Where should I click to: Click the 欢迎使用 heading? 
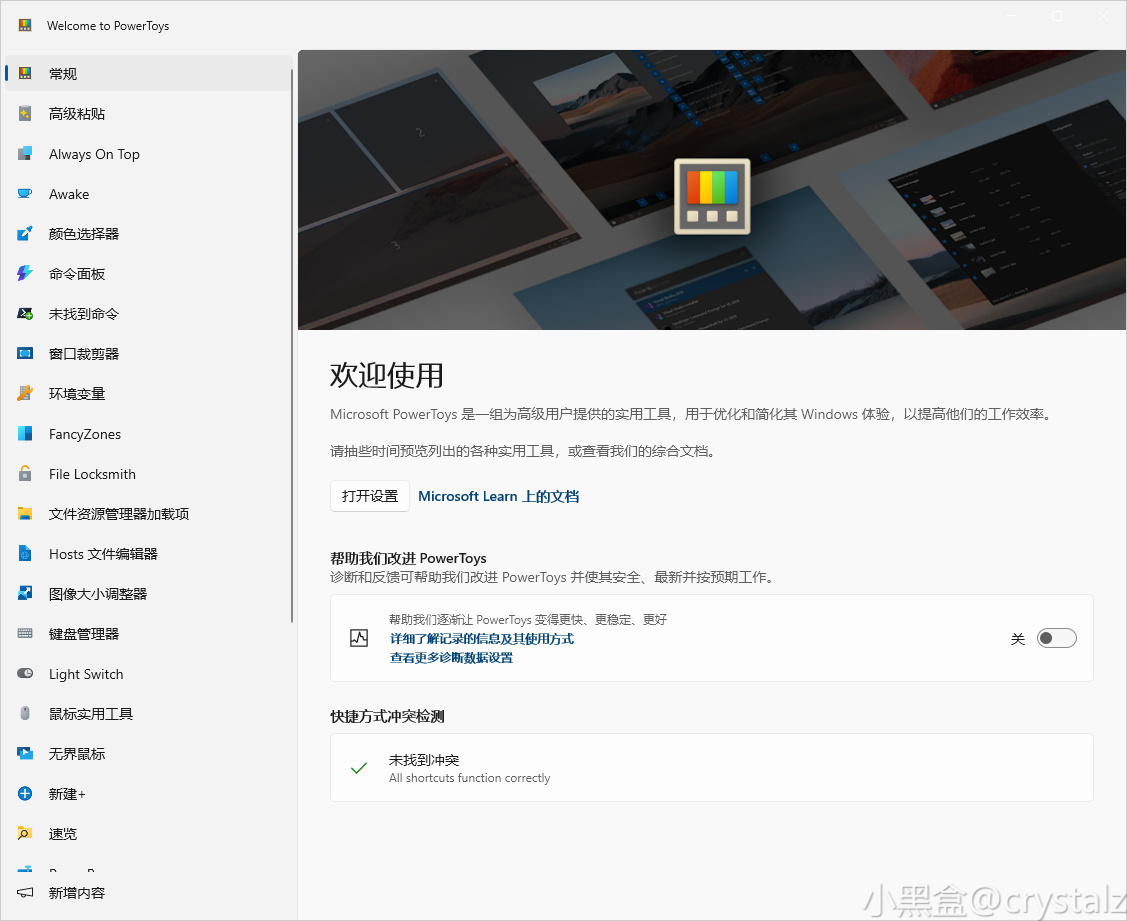tap(387, 375)
